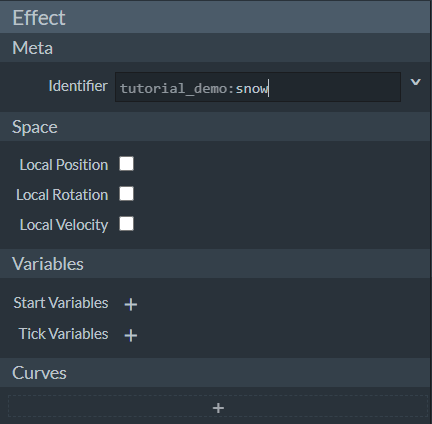Viewport: 432px width, 424px height.
Task: Add a new curve via dashed plus button
Action: tap(218, 408)
